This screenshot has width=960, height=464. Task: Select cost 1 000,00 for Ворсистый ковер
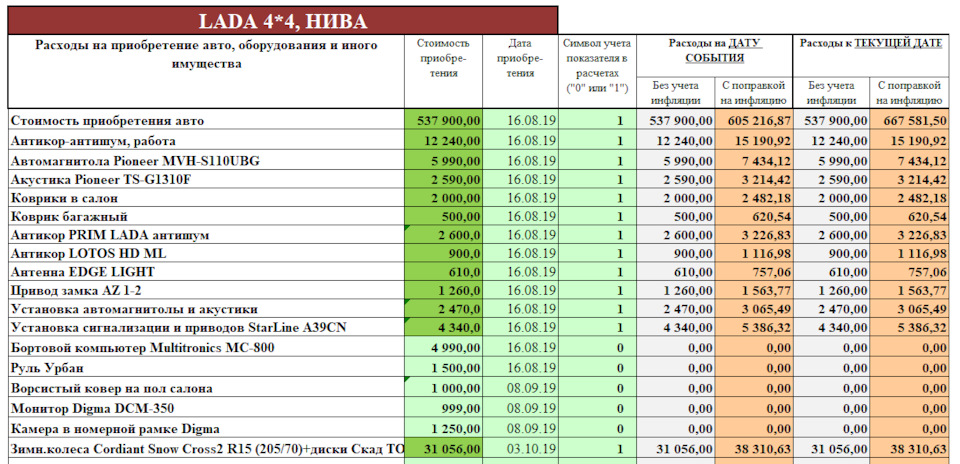coord(443,388)
